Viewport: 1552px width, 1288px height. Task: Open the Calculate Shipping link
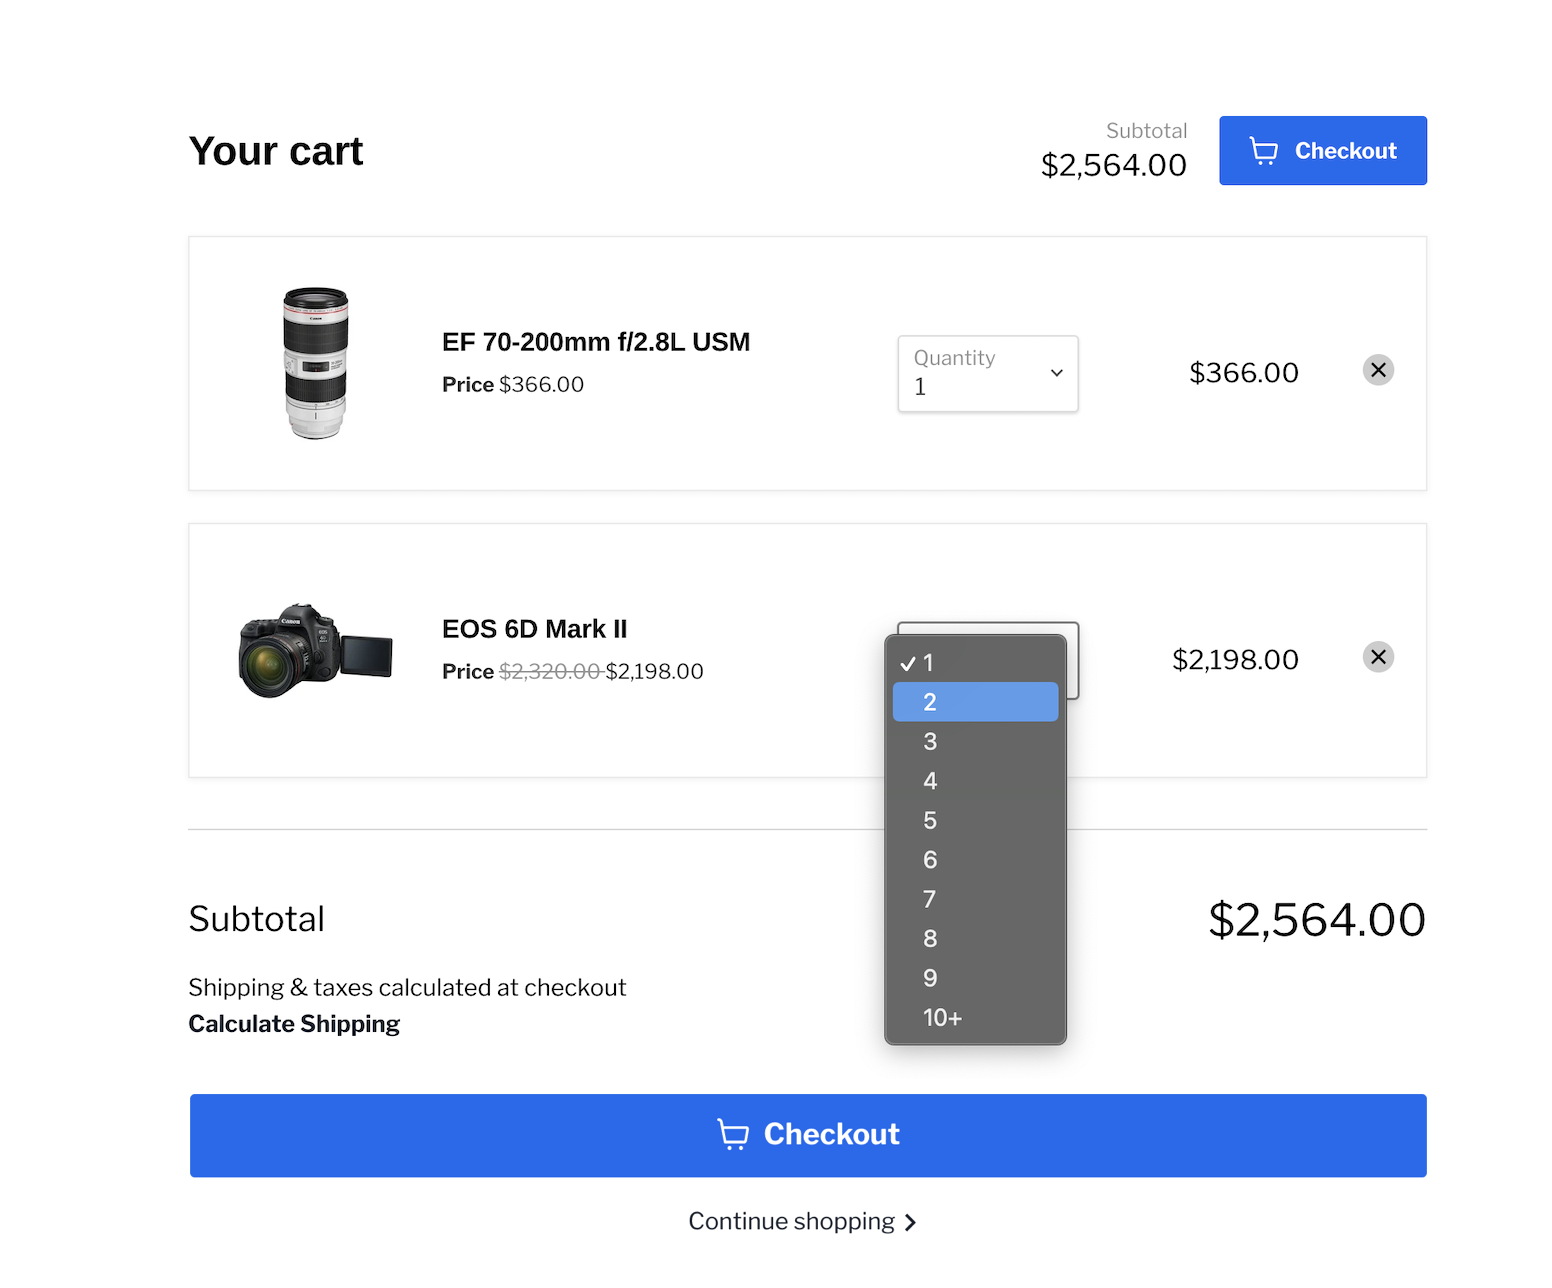[x=294, y=1024]
